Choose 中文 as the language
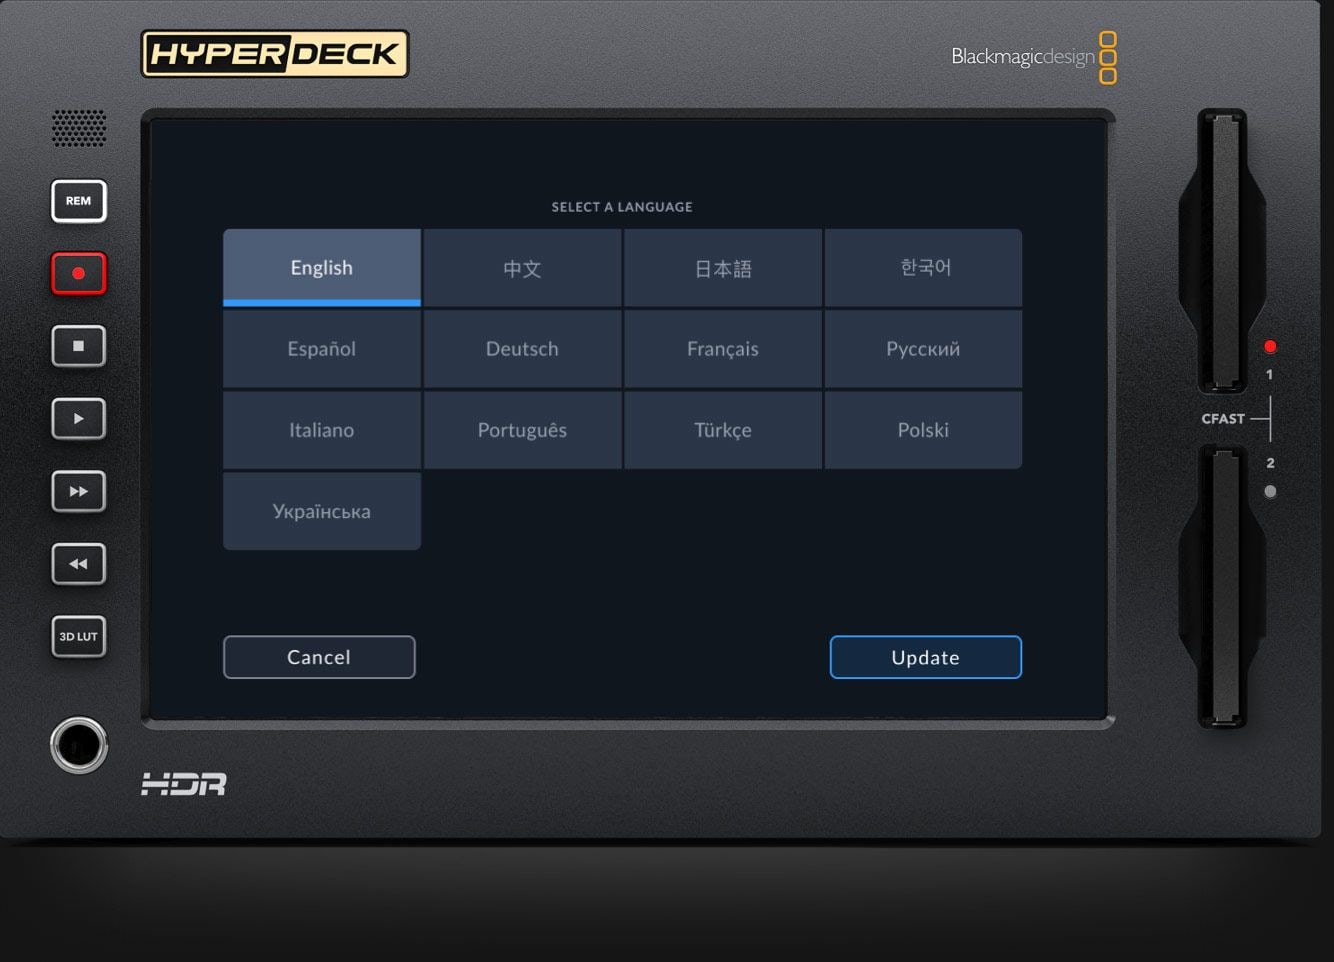Image resolution: width=1334 pixels, height=962 pixels. tap(522, 268)
